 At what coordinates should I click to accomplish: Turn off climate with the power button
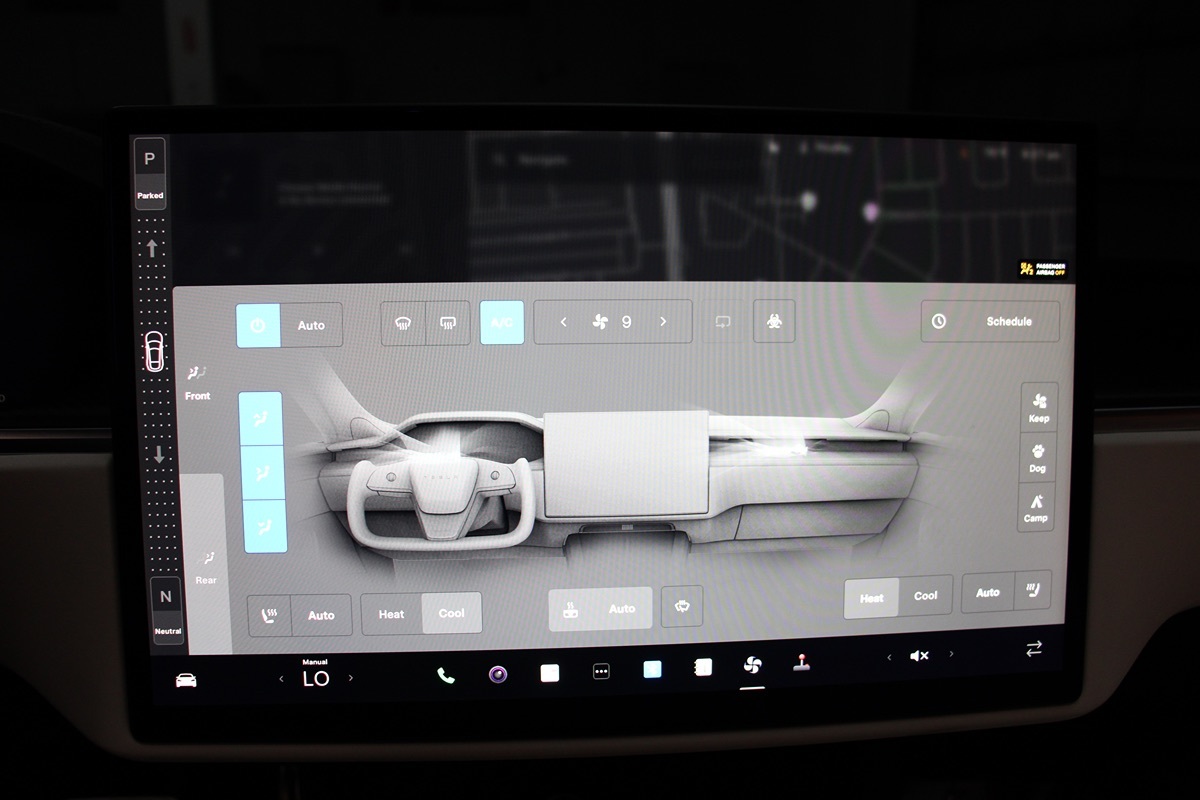(258, 325)
